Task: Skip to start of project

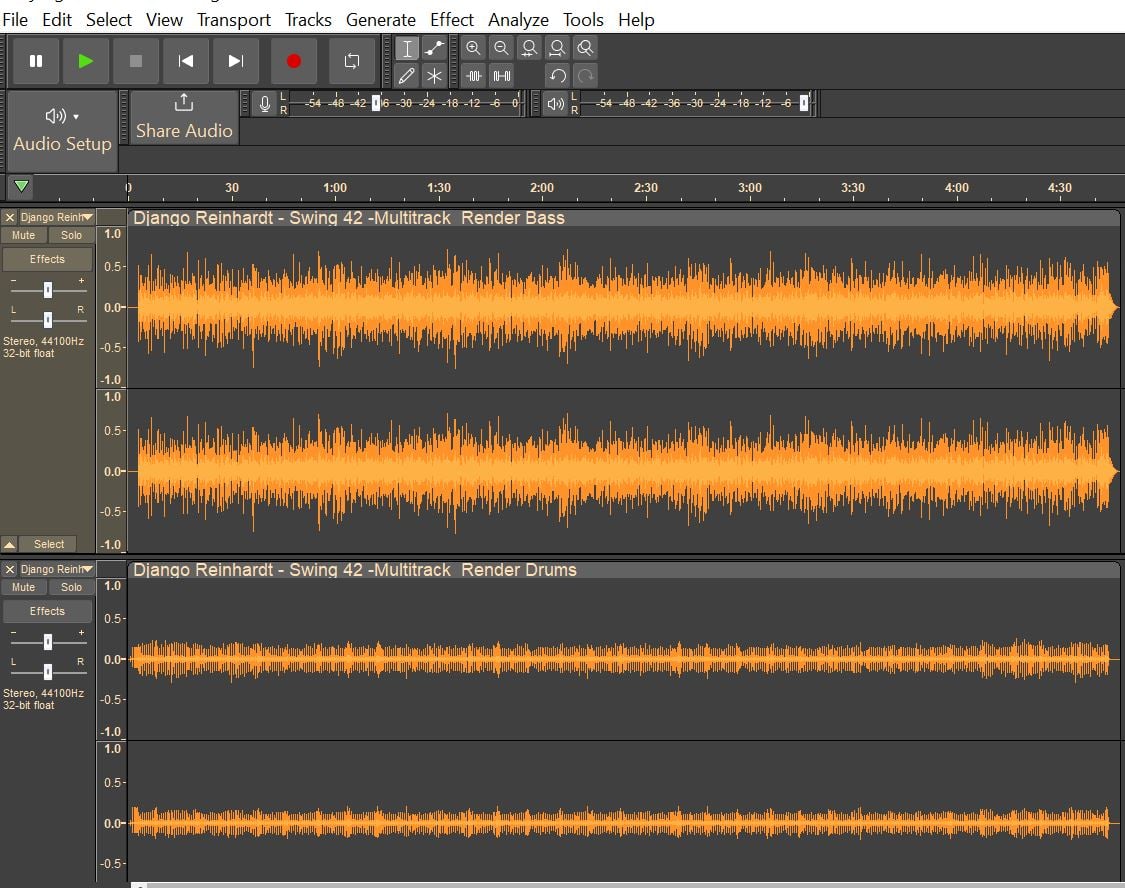Action: point(186,61)
